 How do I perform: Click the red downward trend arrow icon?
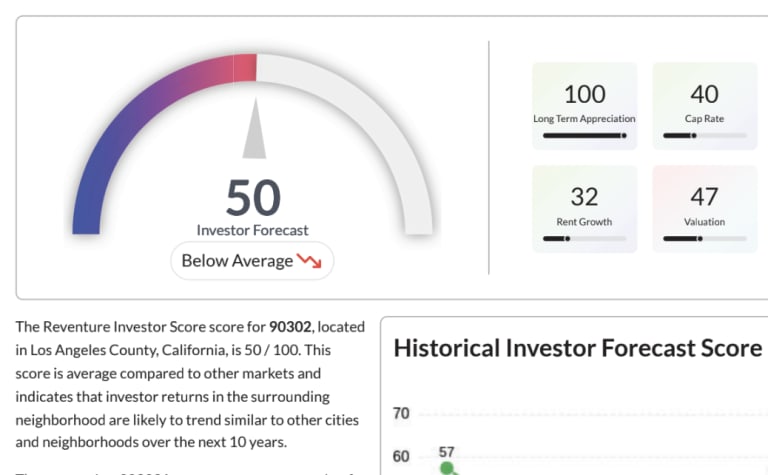pos(309,261)
